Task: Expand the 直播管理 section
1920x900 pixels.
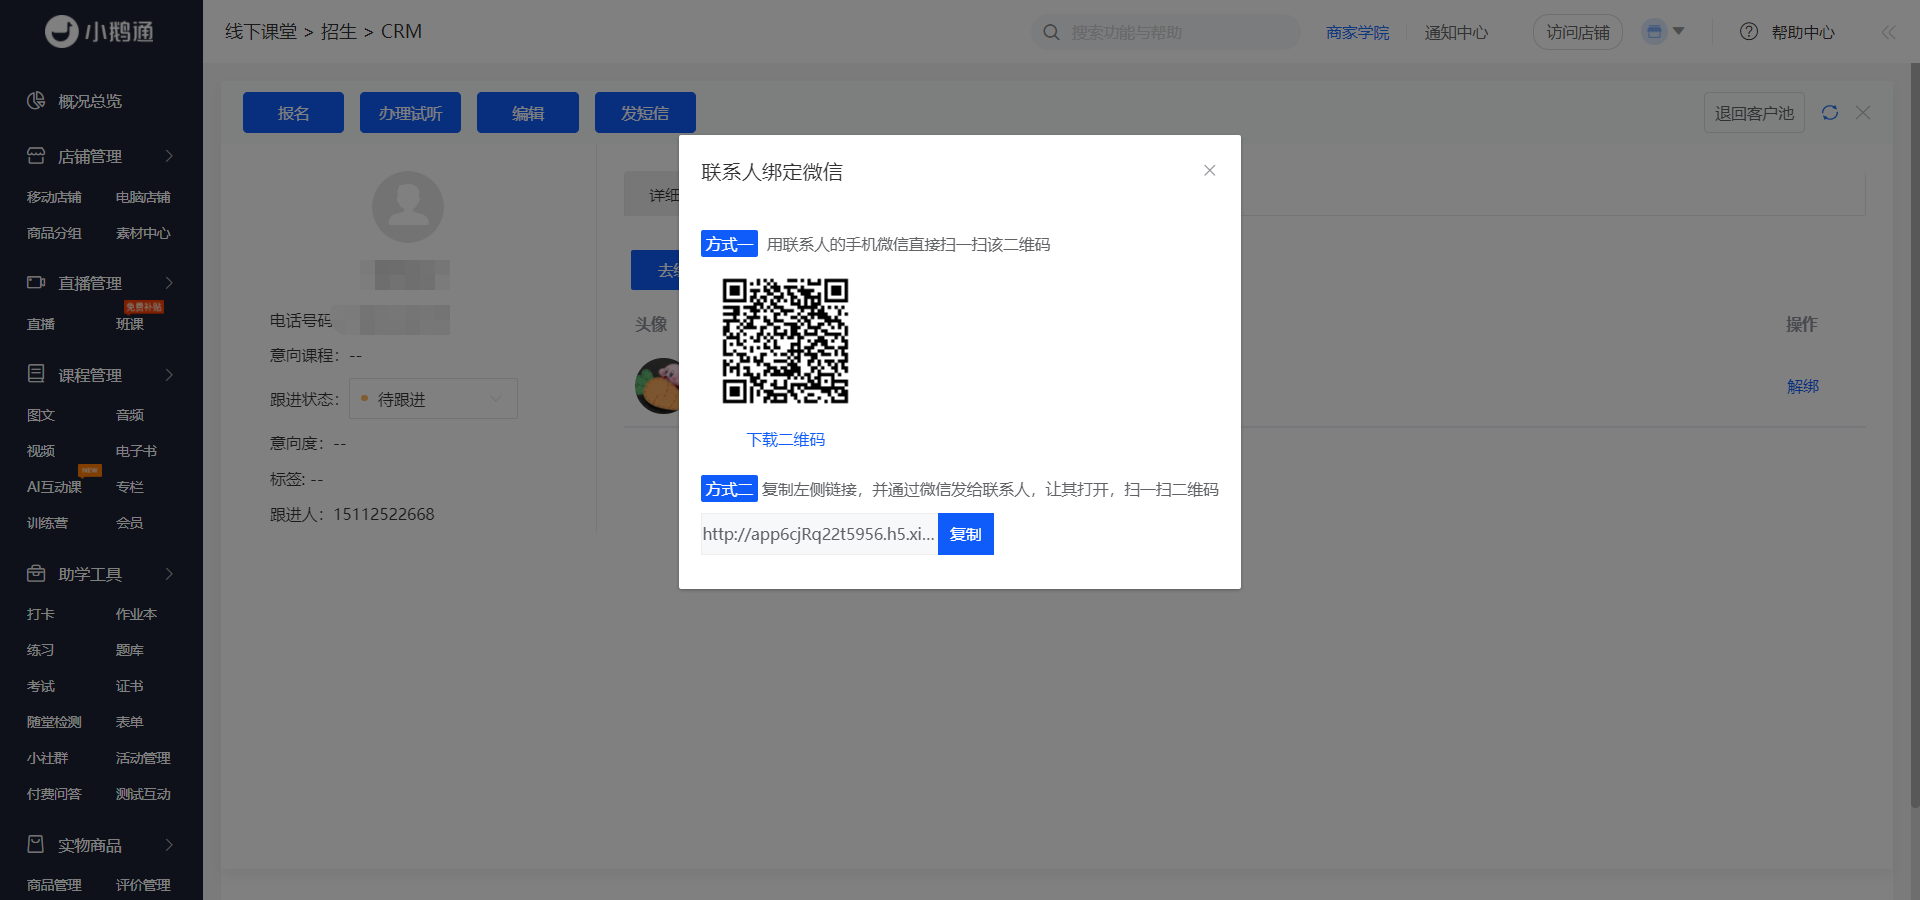Action: [x=169, y=283]
